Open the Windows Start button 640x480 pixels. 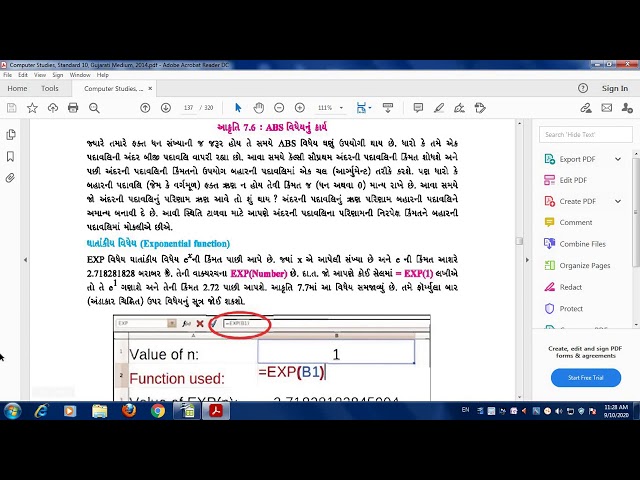[x=12, y=411]
